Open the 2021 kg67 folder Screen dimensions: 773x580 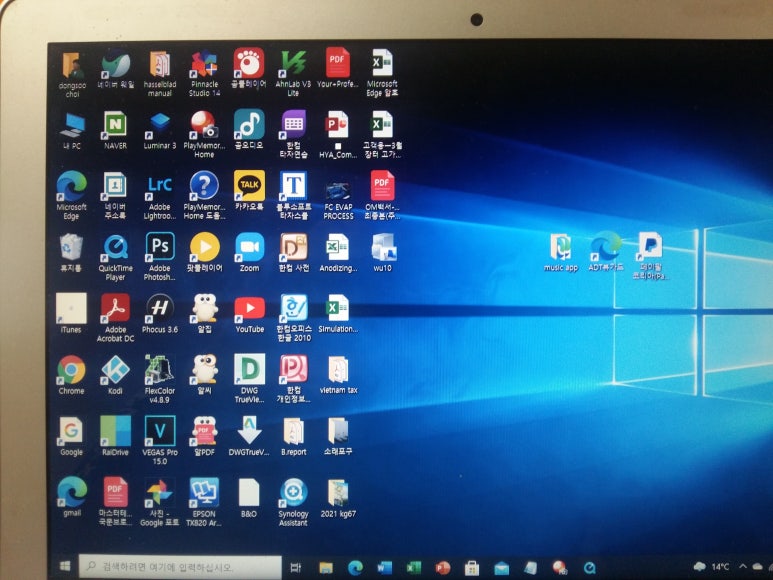tap(338, 498)
